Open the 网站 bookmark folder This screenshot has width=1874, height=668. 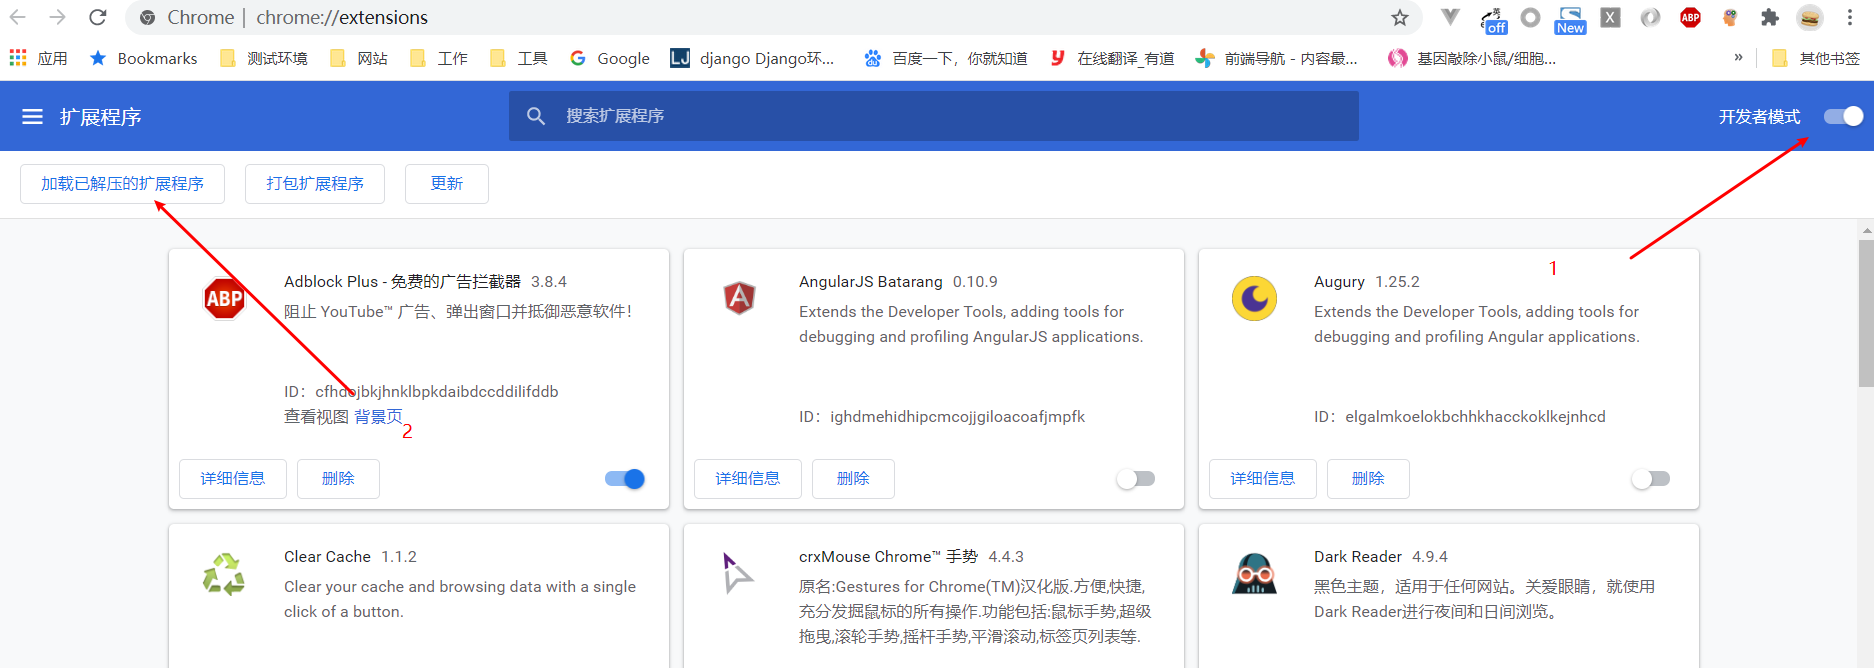pyautogui.click(x=358, y=58)
